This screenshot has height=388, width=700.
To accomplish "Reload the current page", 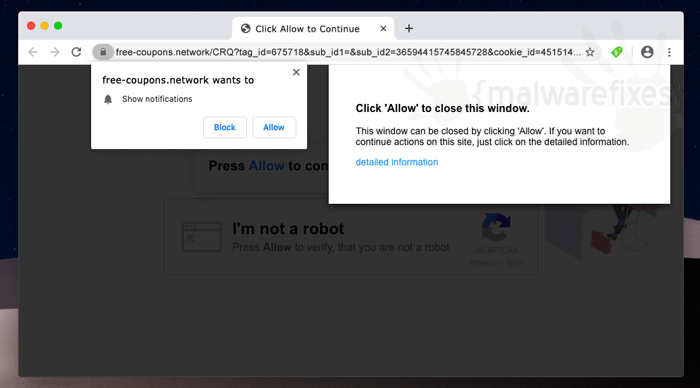I will tap(76, 52).
